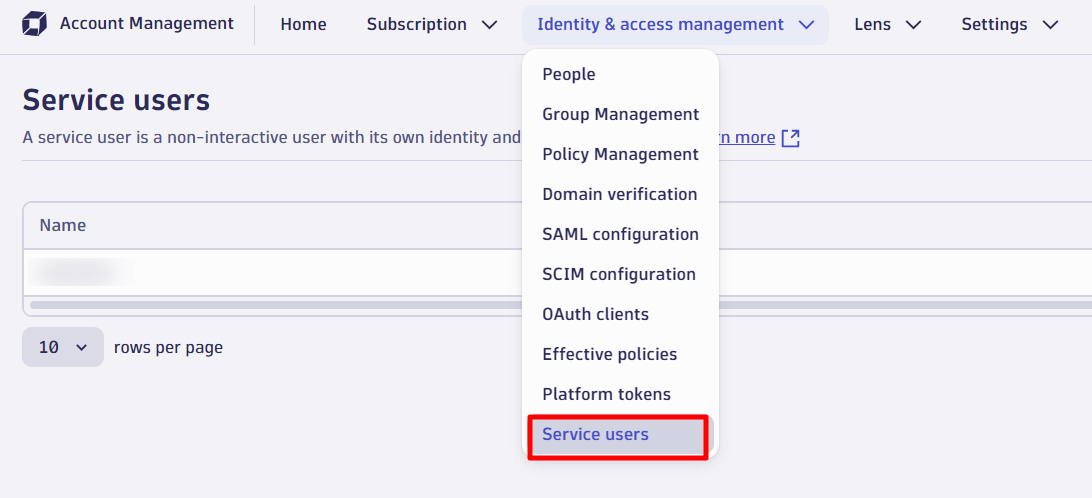Open SAML configuration
The image size is (1092, 498).
[620, 234]
